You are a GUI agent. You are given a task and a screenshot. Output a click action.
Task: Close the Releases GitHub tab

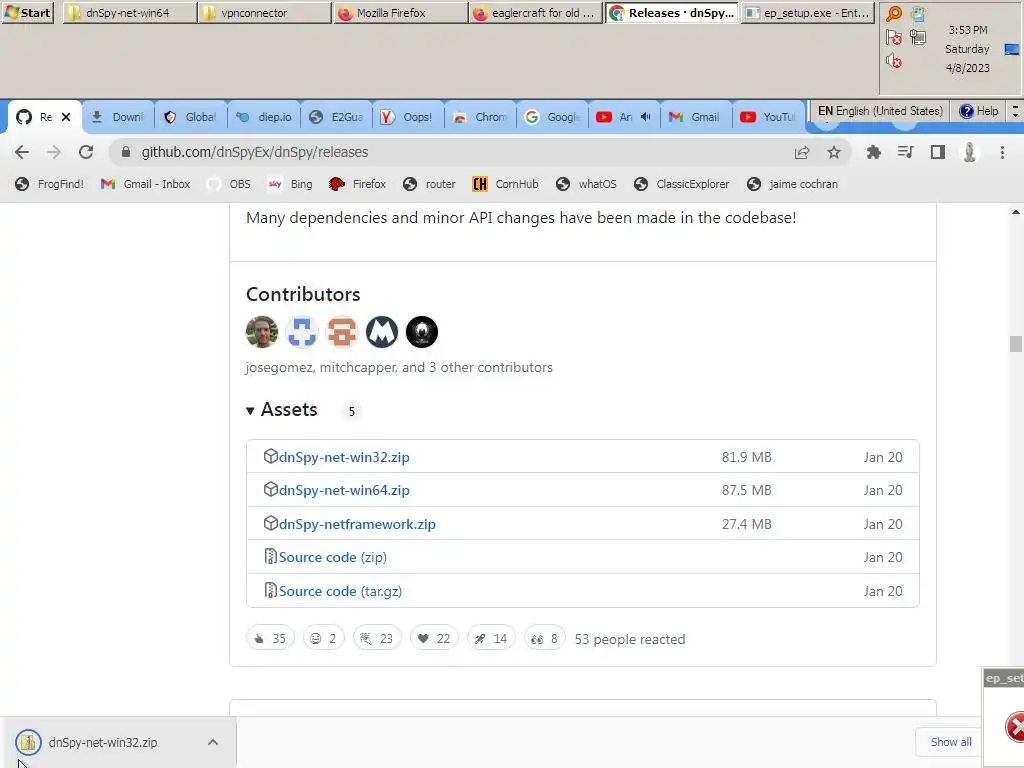click(66, 117)
